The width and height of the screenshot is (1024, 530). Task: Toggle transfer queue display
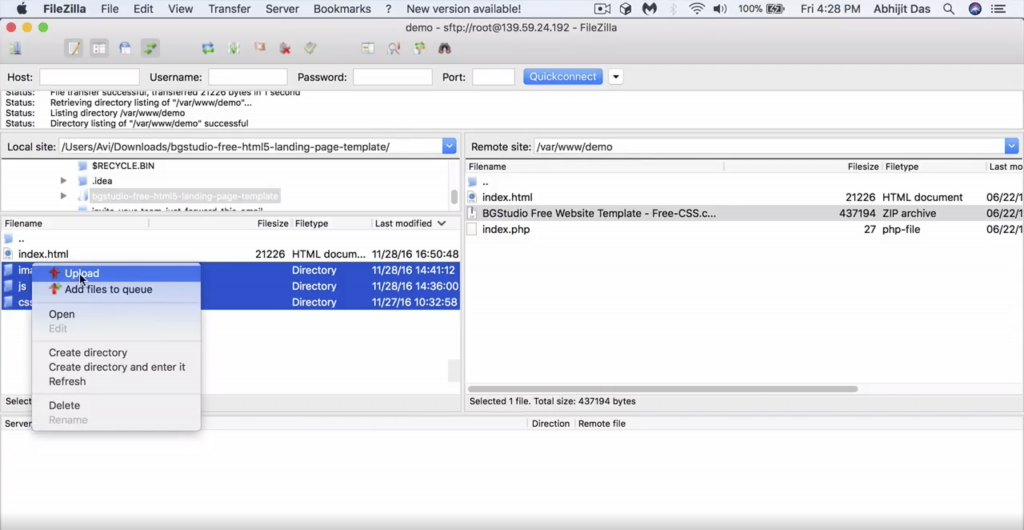point(150,48)
